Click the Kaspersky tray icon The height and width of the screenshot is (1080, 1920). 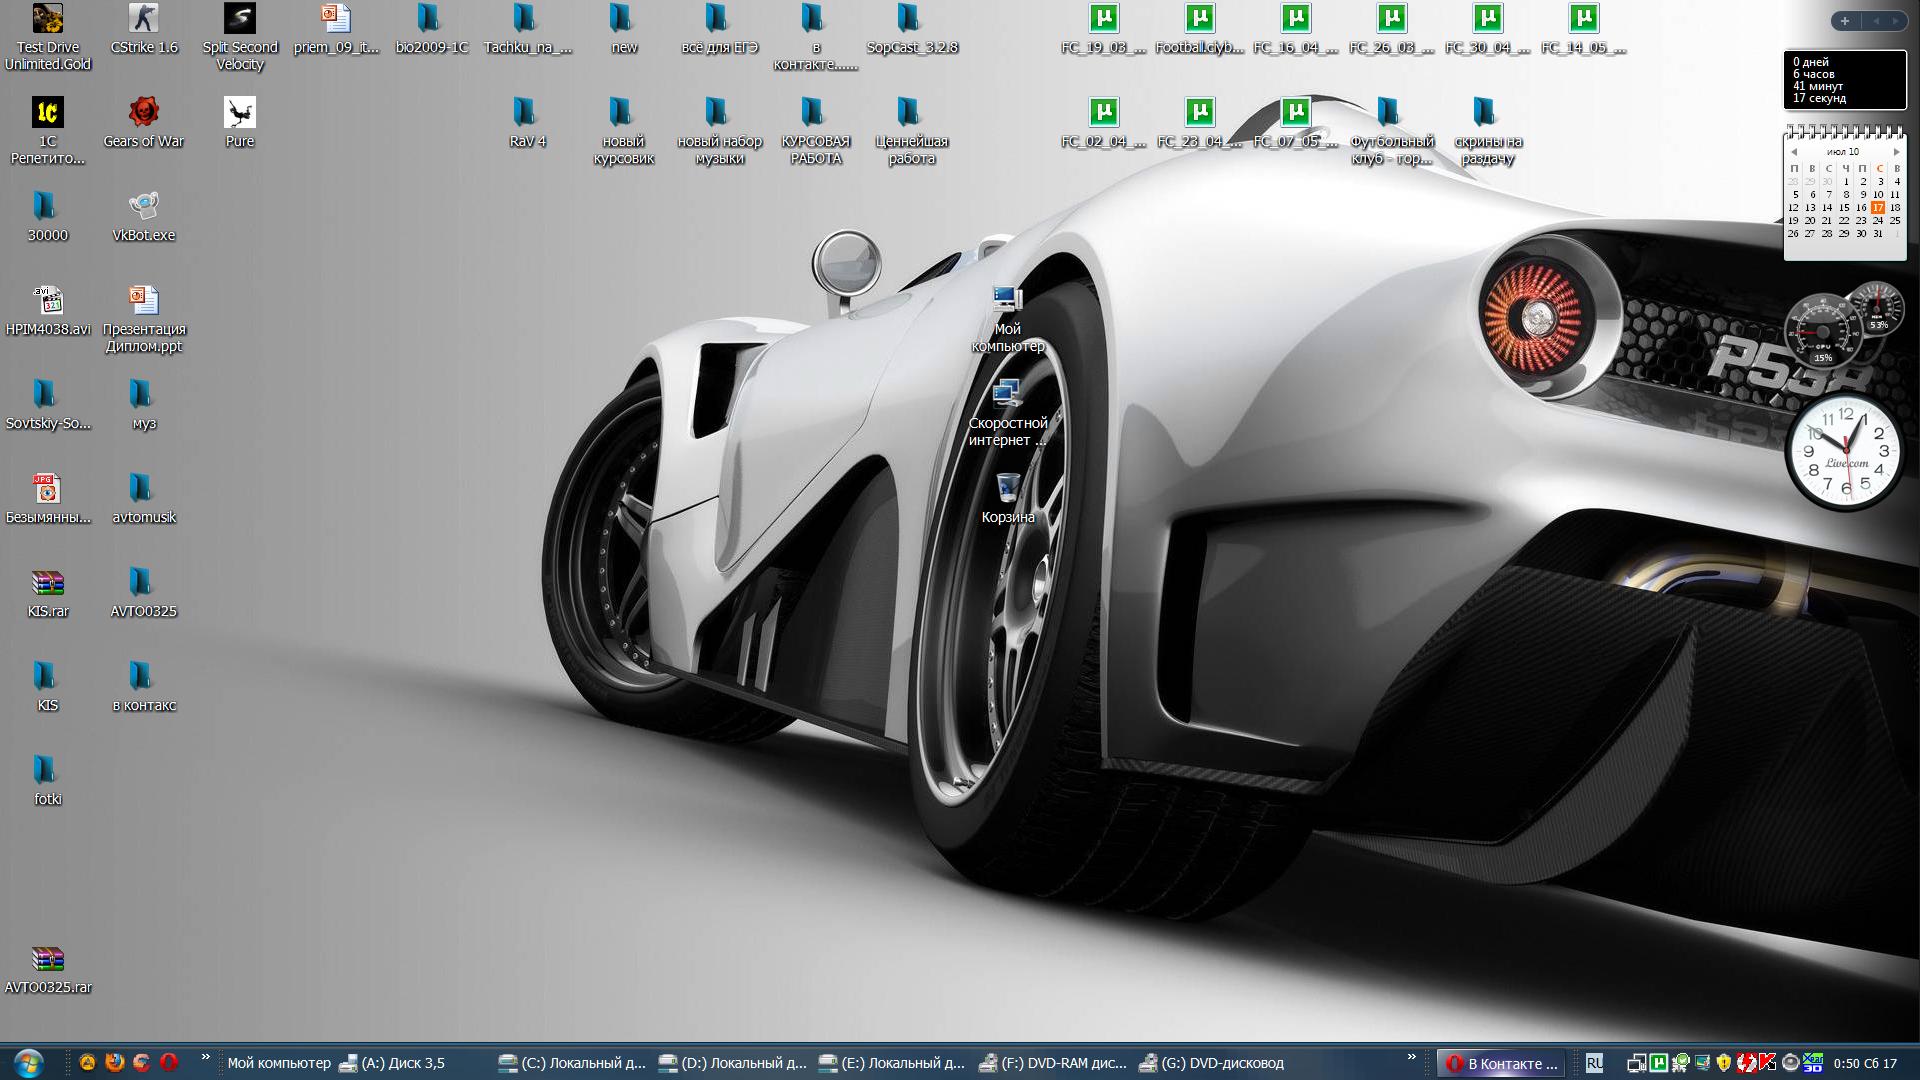coord(1767,1063)
